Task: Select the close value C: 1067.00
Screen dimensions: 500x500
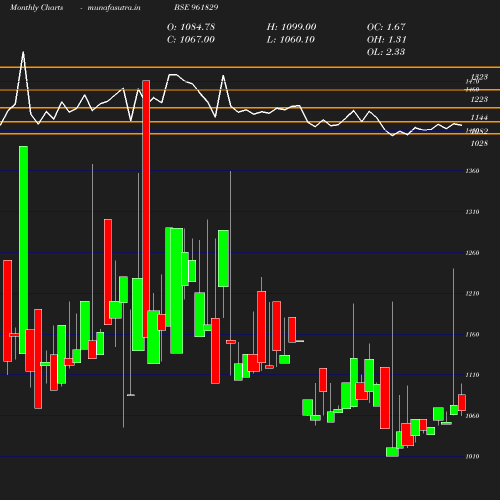Action: pyautogui.click(x=191, y=40)
